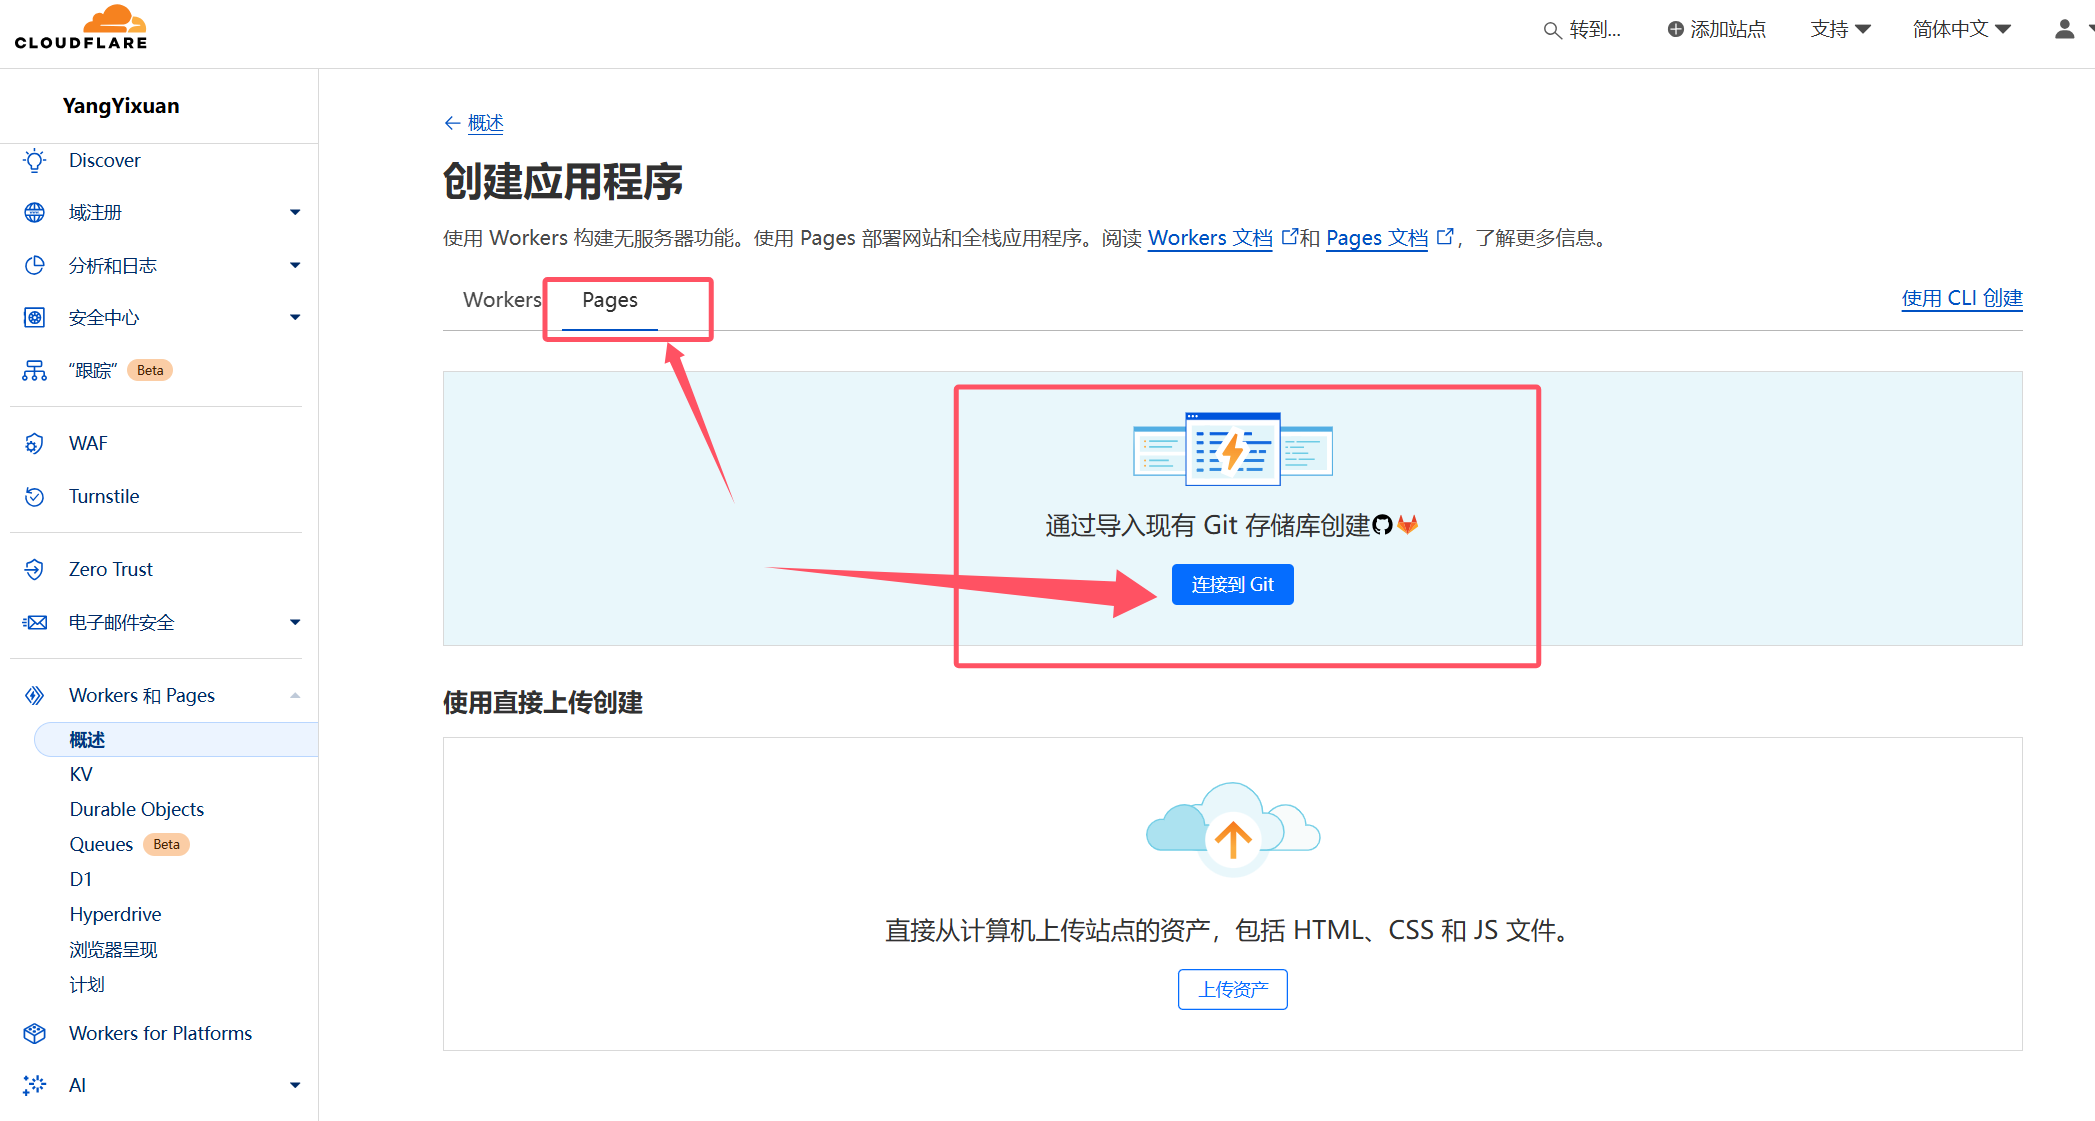Switch to the Workers tab
This screenshot has height=1121, width=2095.
click(x=502, y=300)
